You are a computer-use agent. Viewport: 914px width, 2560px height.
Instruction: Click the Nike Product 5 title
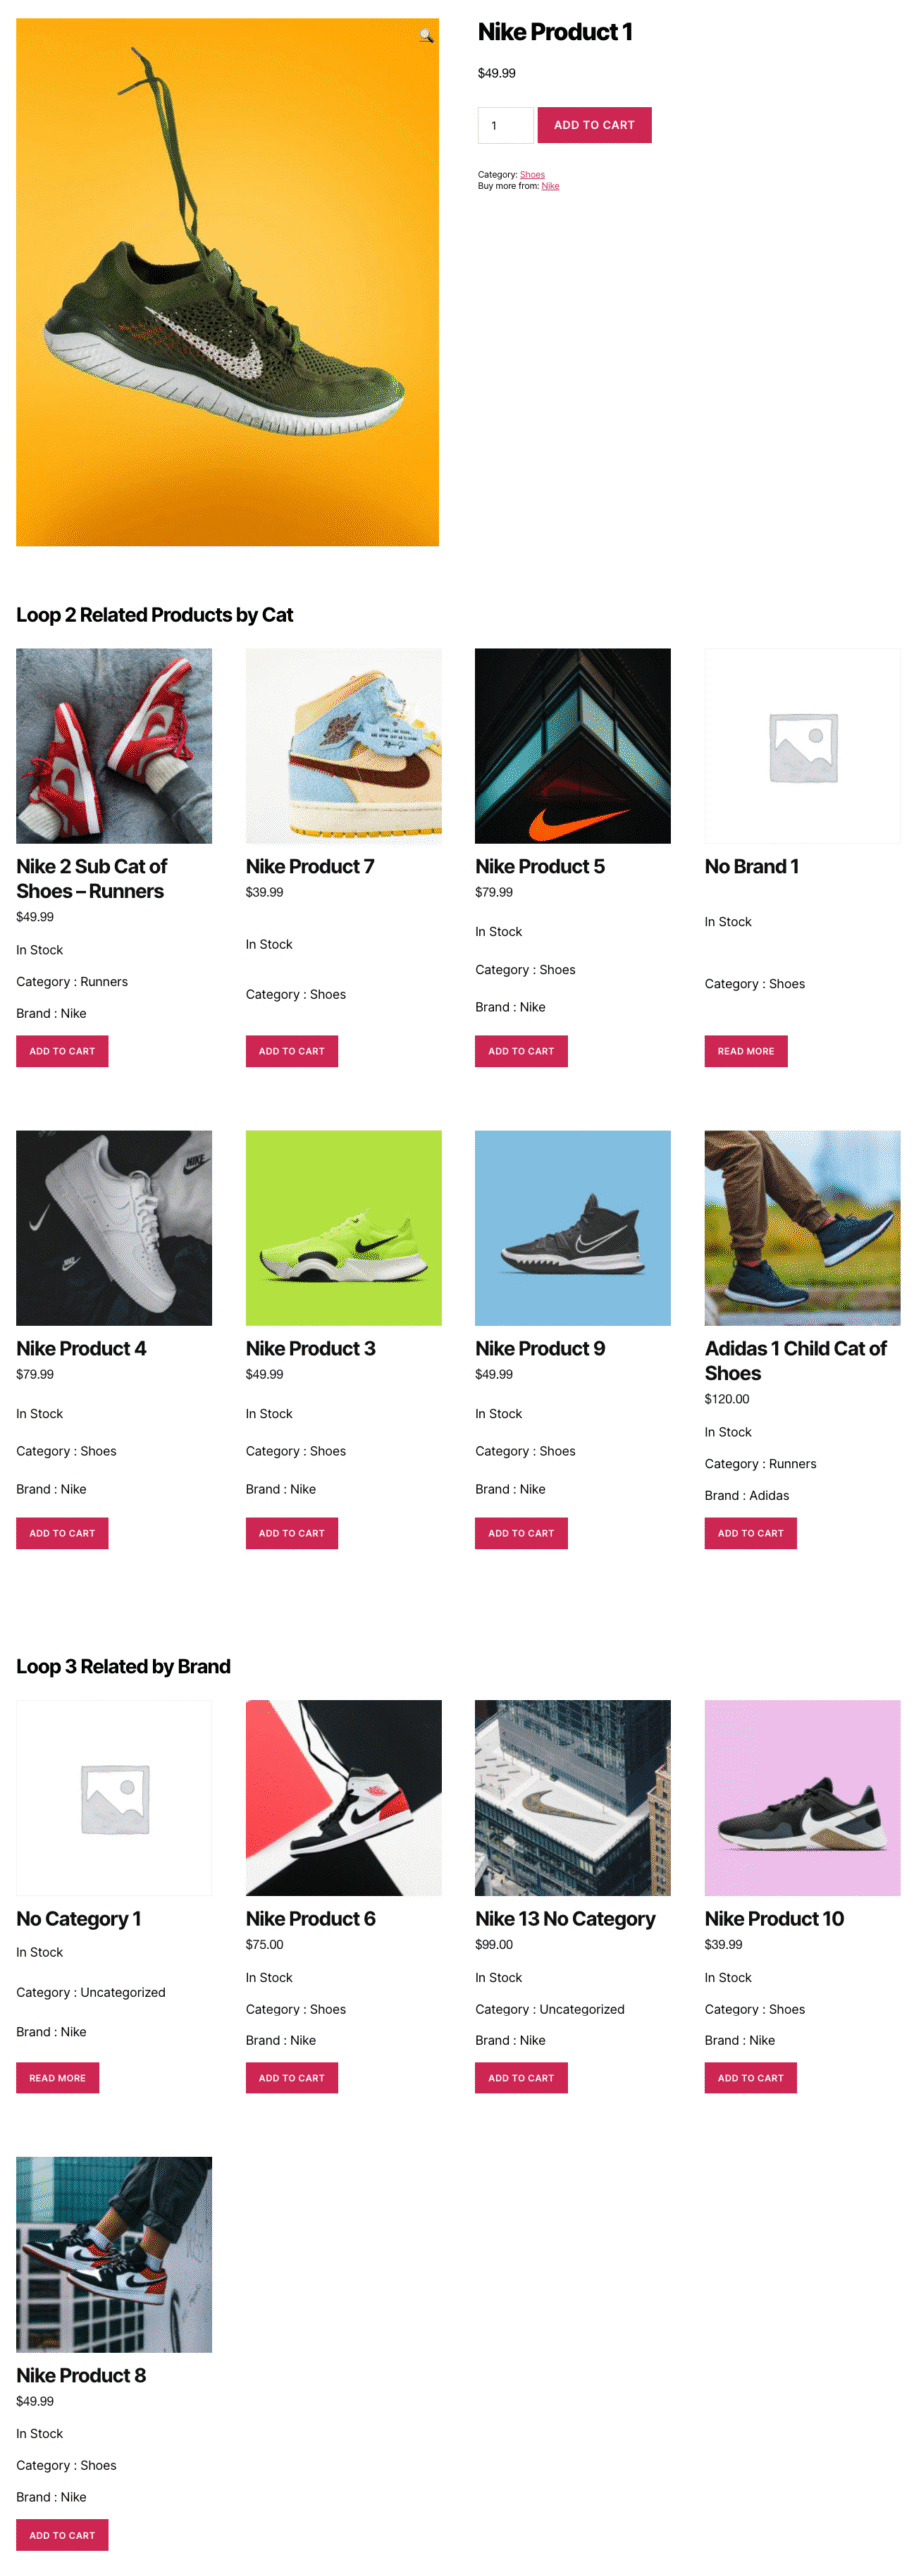click(540, 866)
